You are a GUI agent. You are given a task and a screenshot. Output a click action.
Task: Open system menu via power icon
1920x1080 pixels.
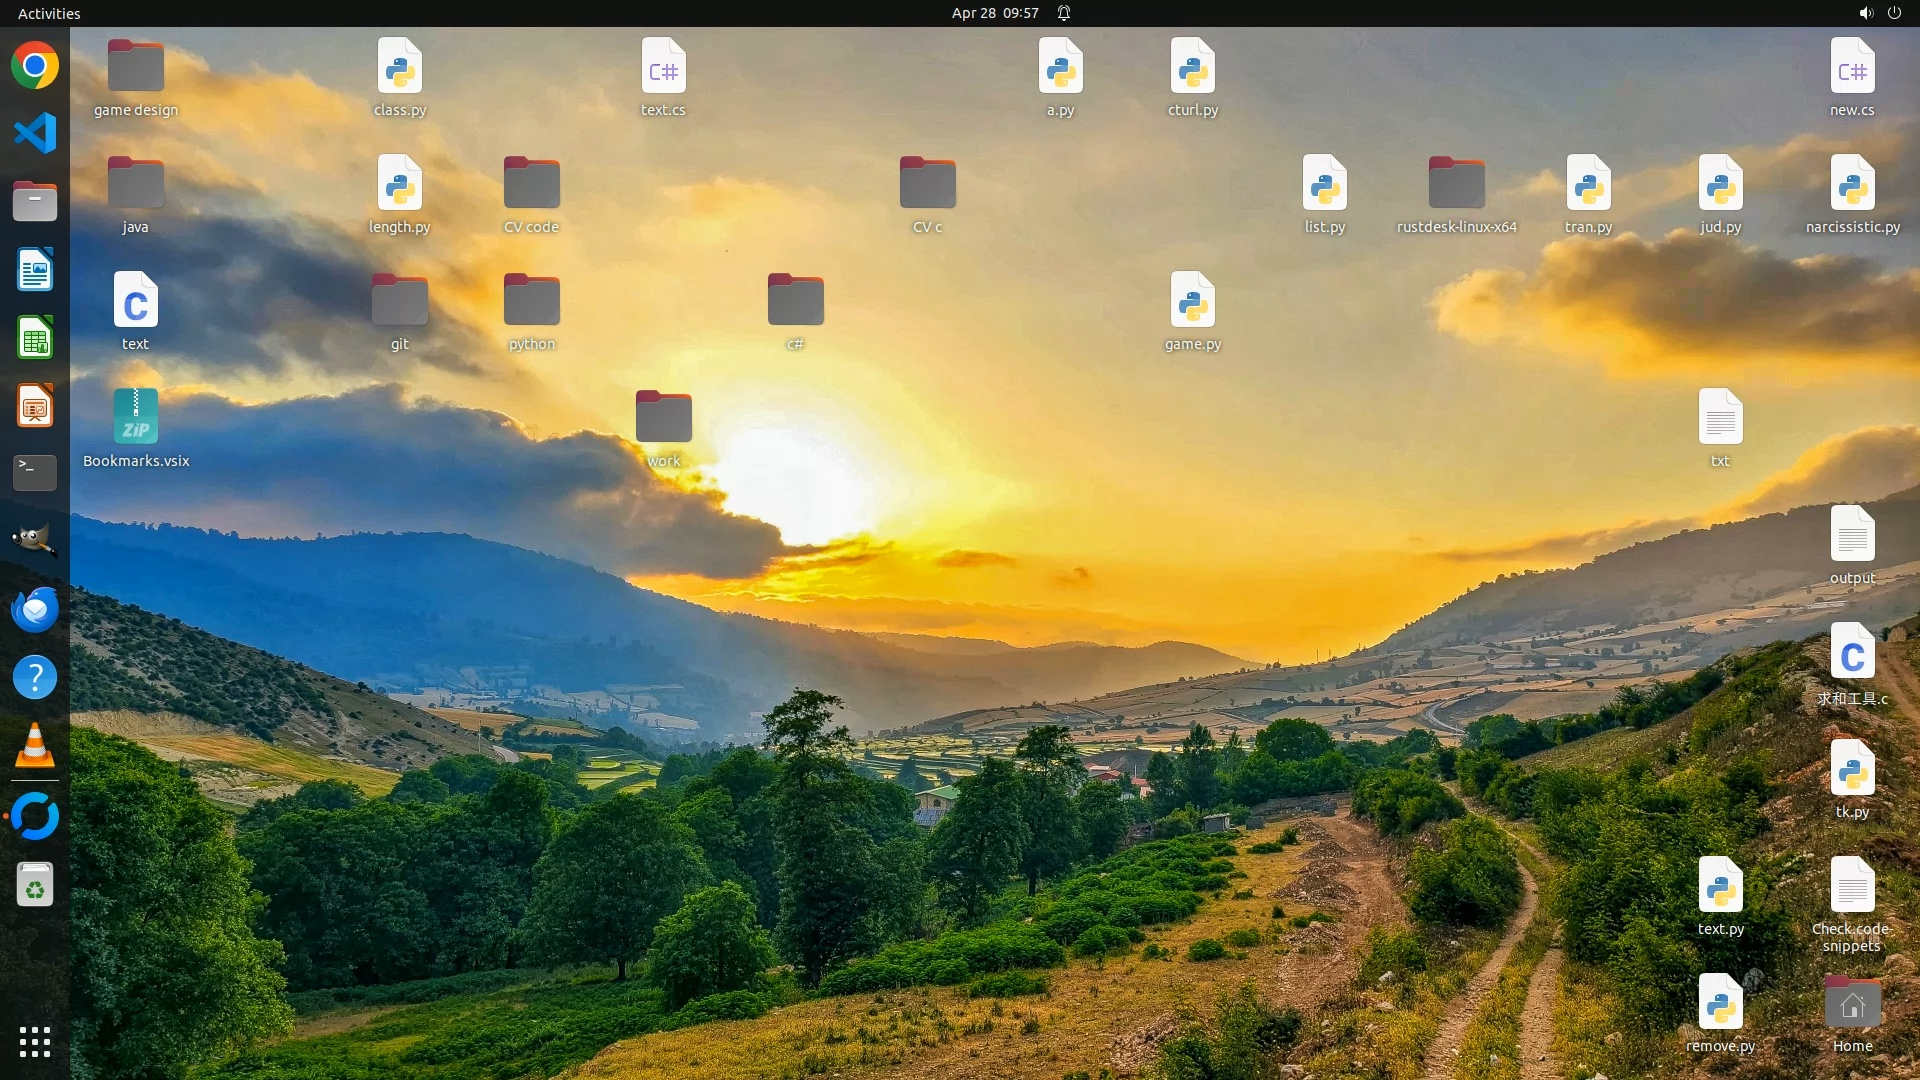point(1894,13)
